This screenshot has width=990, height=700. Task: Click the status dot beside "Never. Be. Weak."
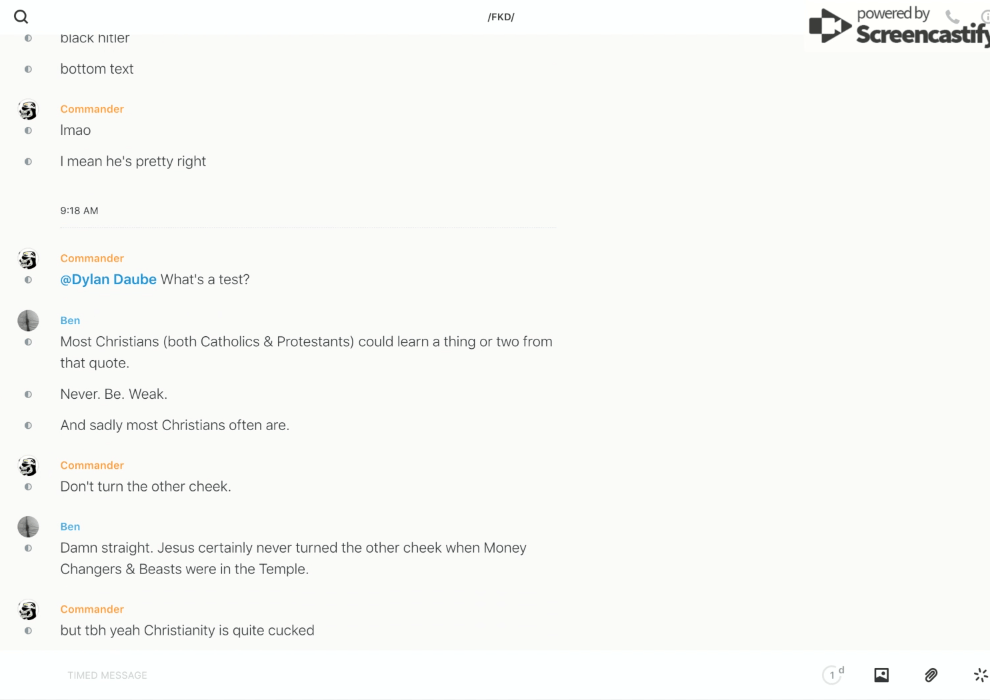click(x=28, y=394)
